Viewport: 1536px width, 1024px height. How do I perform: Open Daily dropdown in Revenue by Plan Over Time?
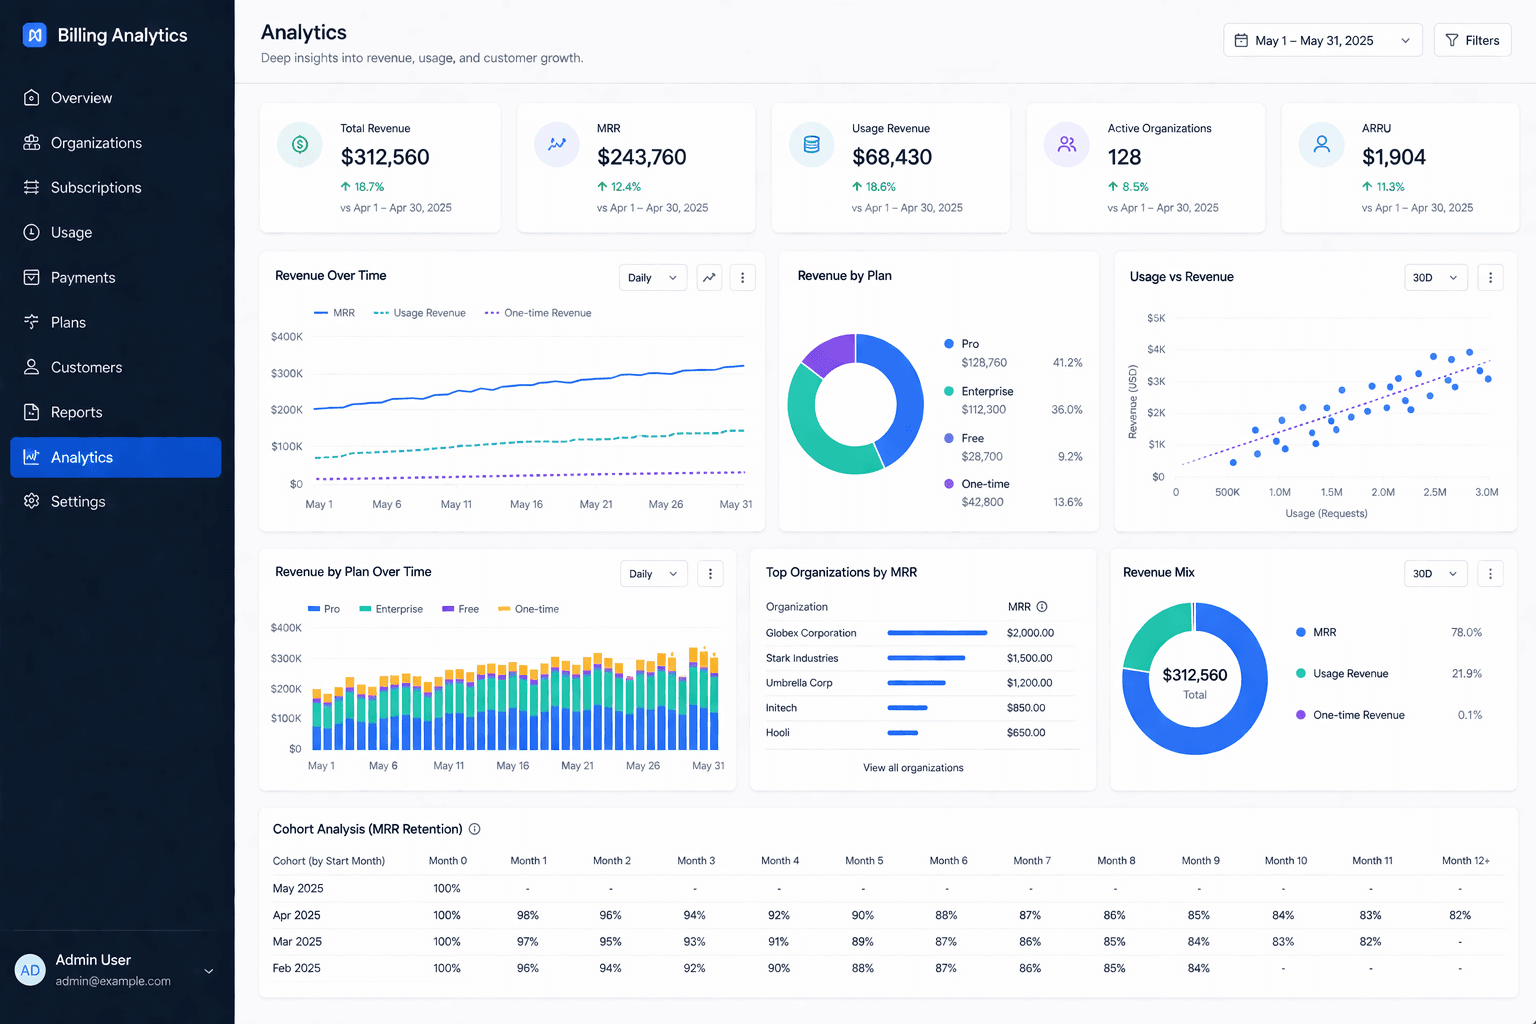654,574
